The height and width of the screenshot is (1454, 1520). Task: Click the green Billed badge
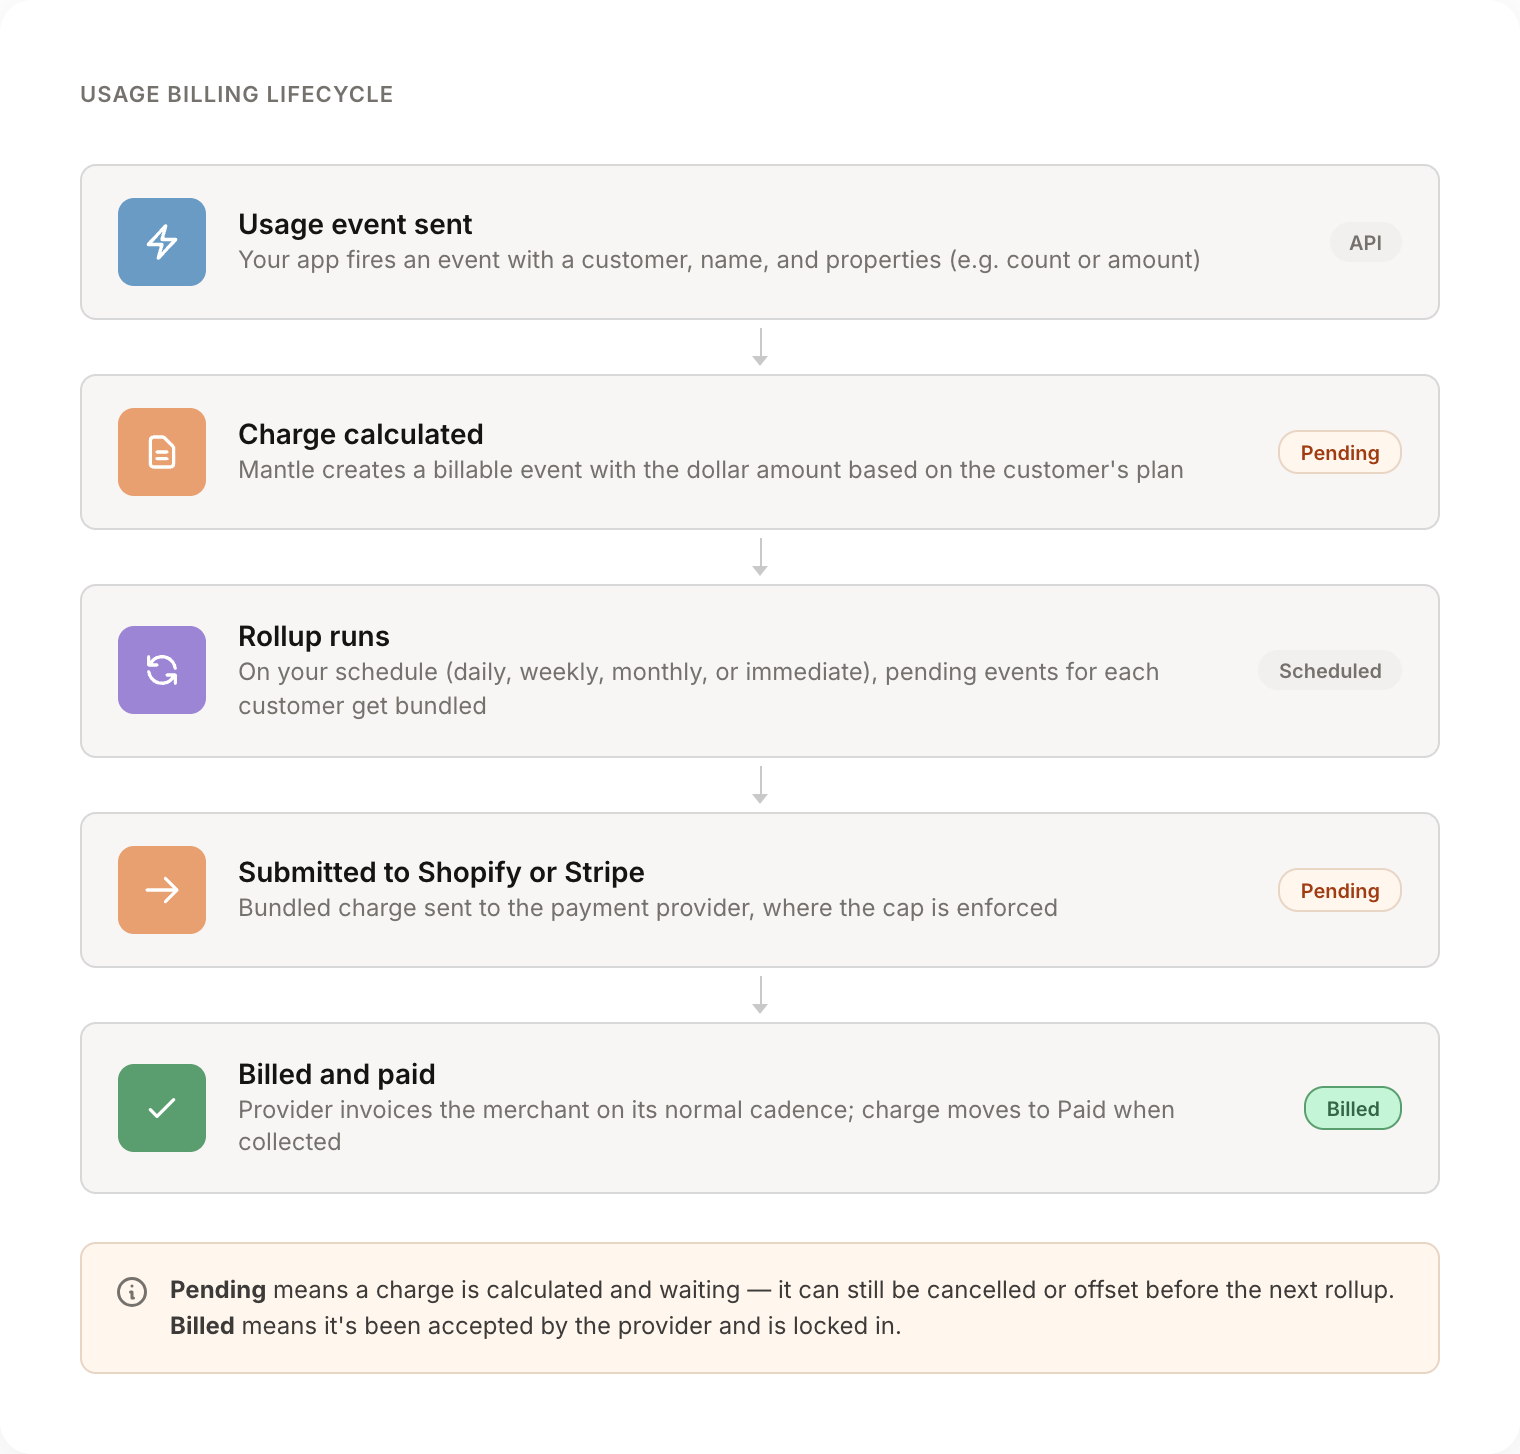click(x=1352, y=1109)
